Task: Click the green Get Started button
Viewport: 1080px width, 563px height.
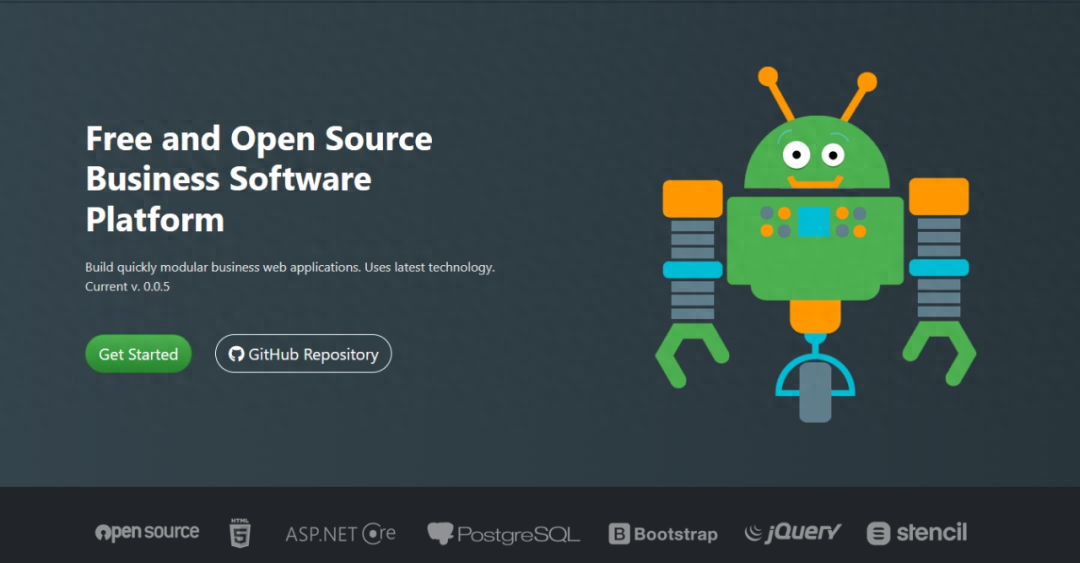Action: tap(138, 354)
